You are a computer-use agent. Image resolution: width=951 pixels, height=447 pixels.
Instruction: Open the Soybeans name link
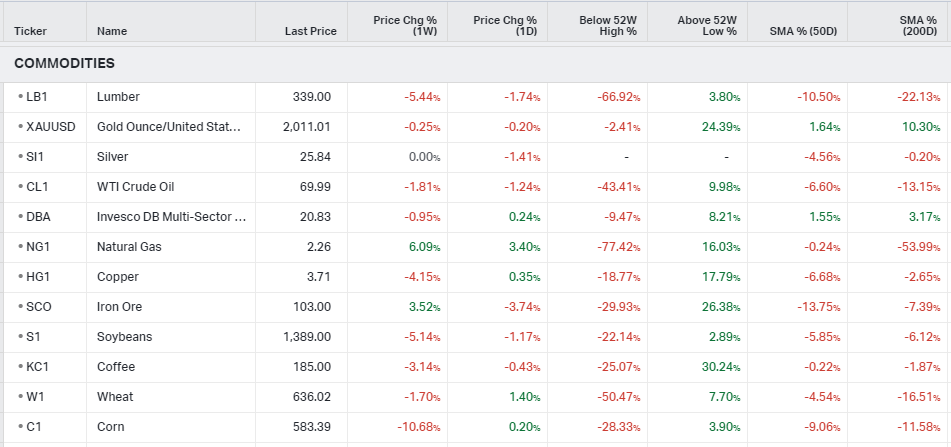(124, 337)
